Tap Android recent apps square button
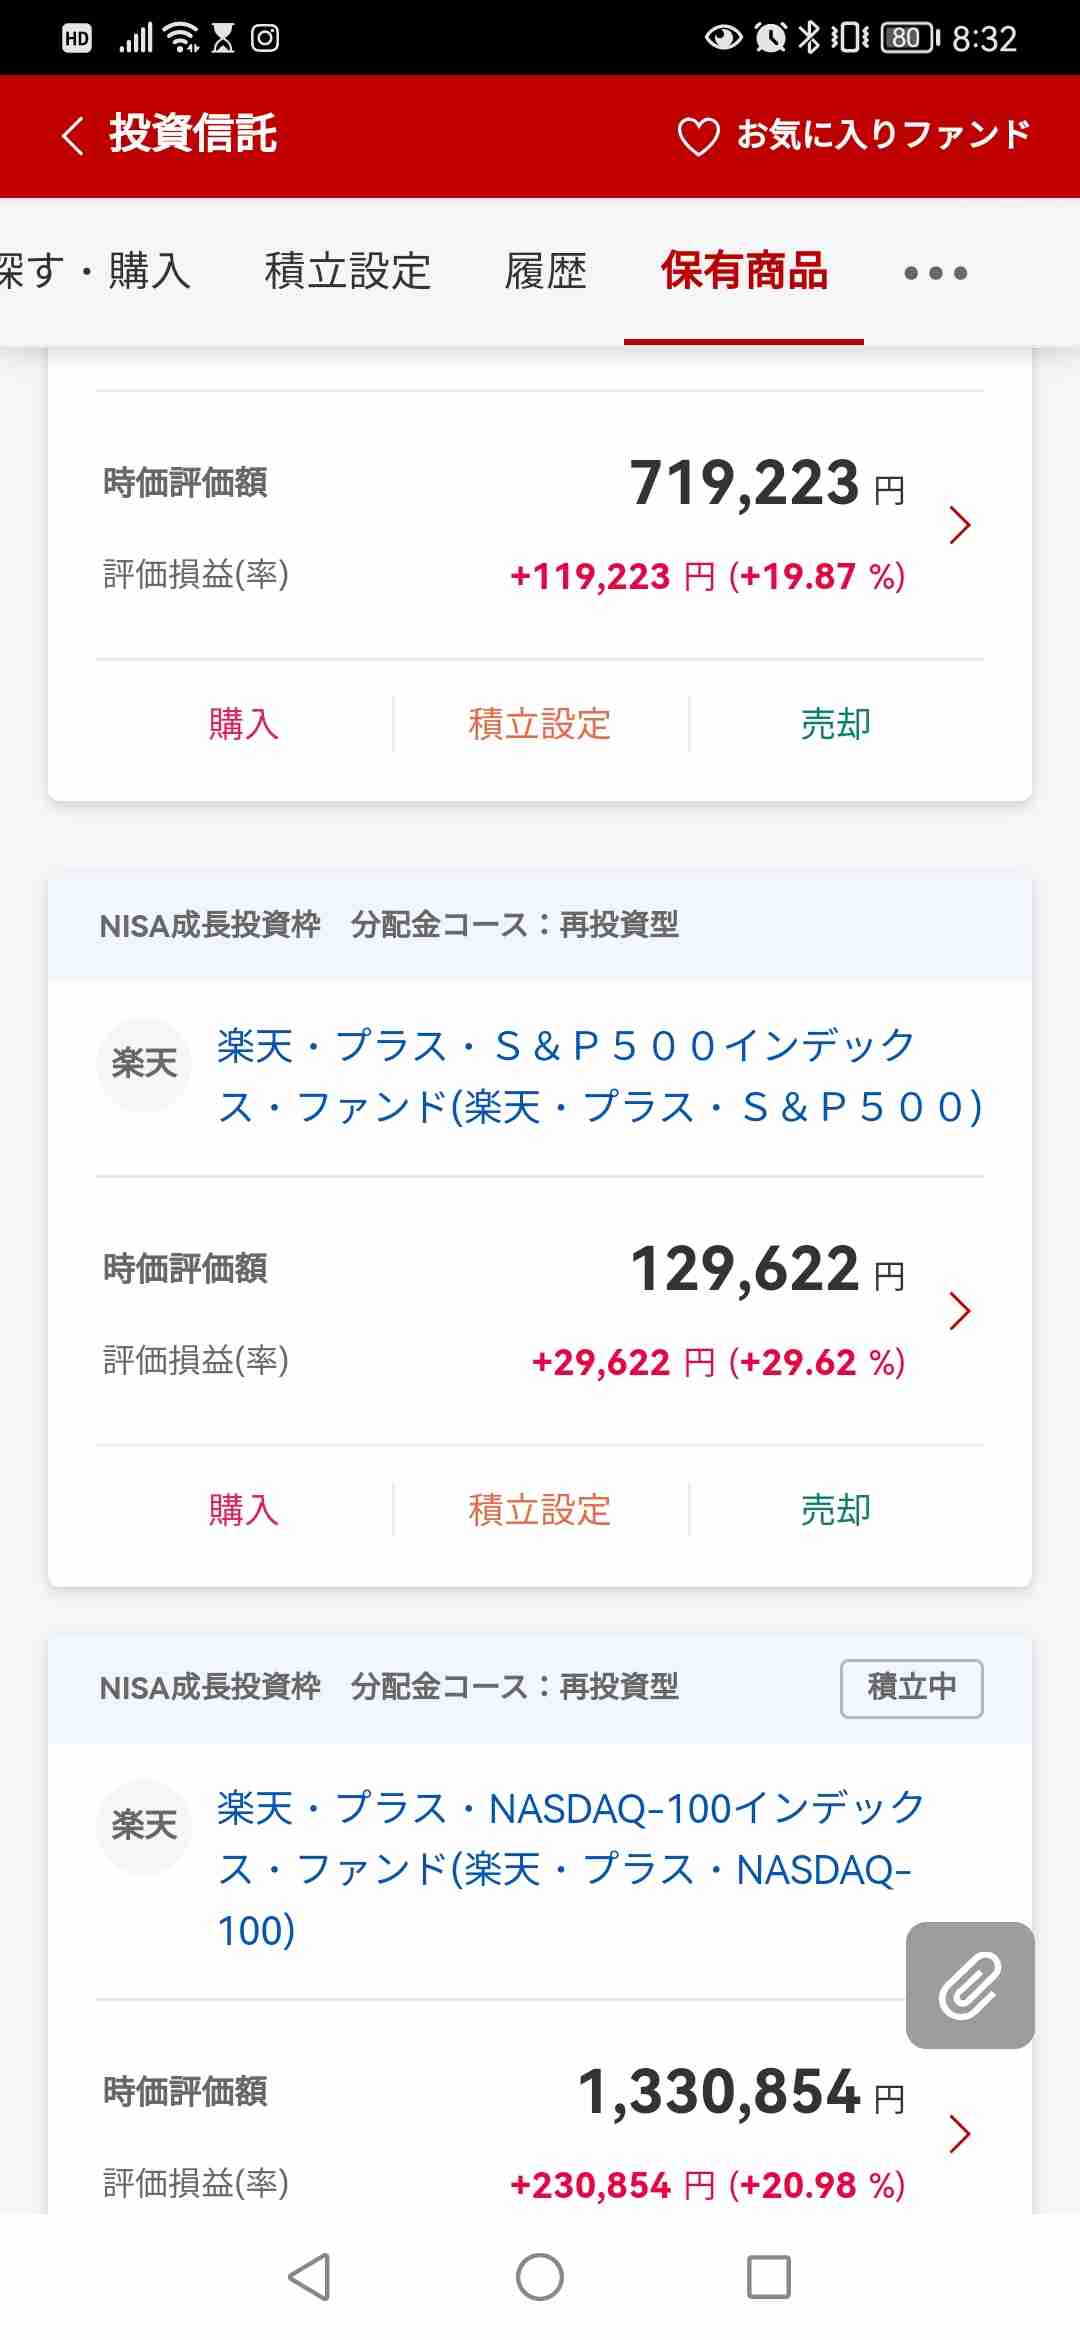1080x2340 pixels. pos(769,2277)
